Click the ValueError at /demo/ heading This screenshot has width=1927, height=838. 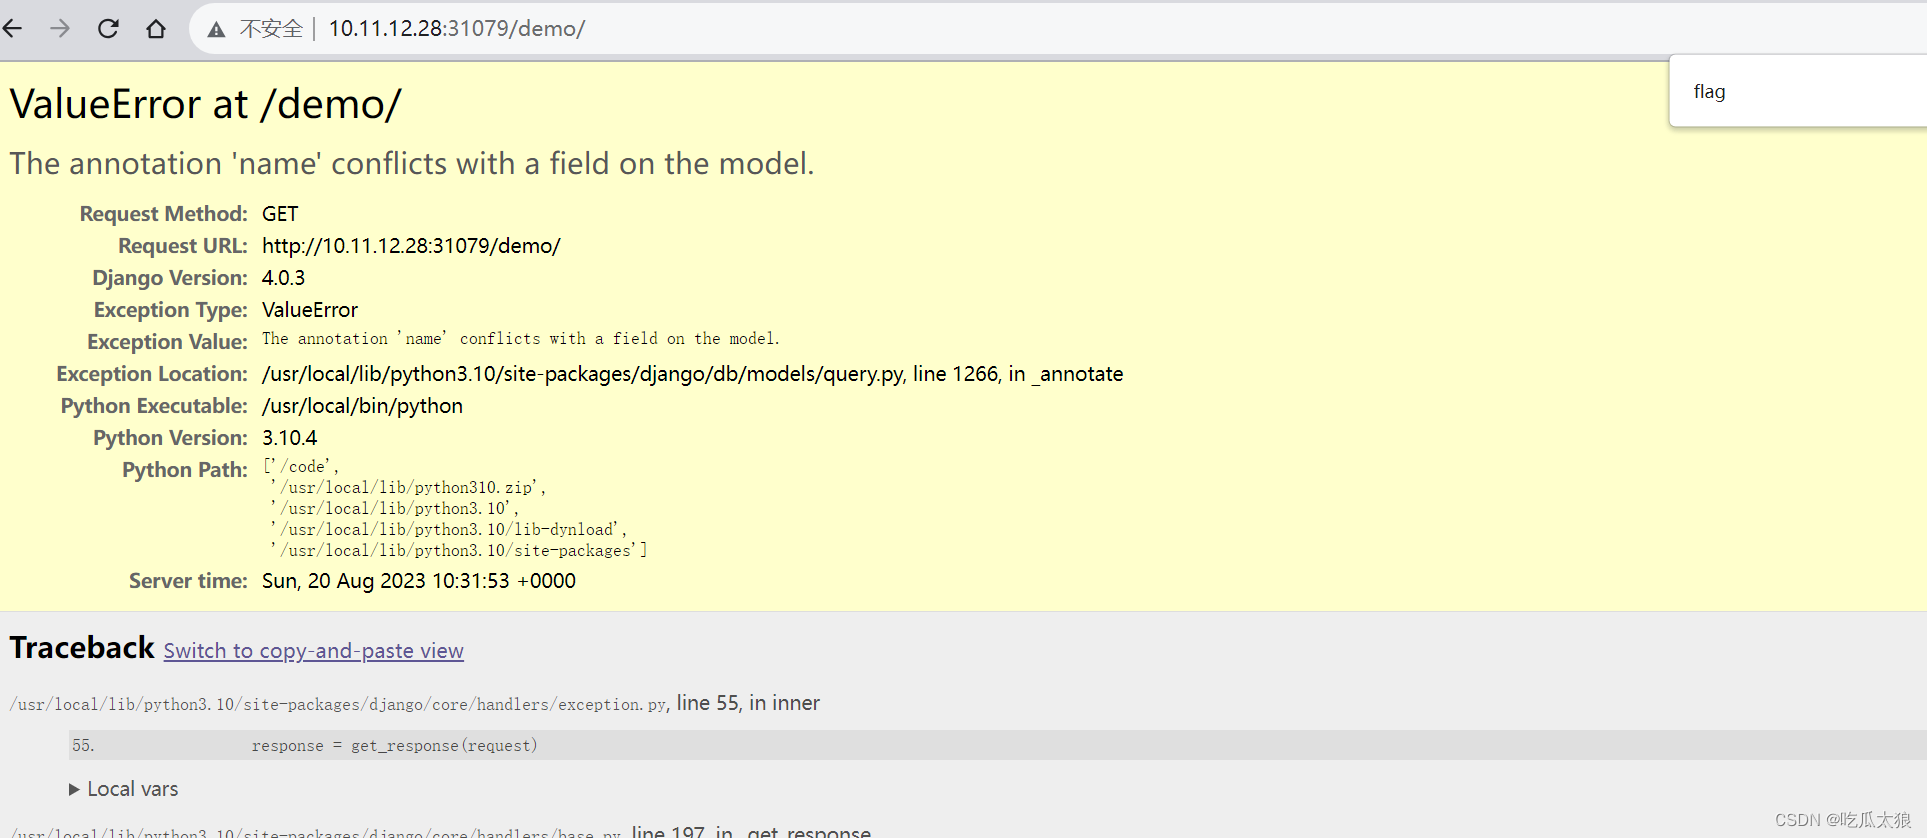tap(205, 104)
